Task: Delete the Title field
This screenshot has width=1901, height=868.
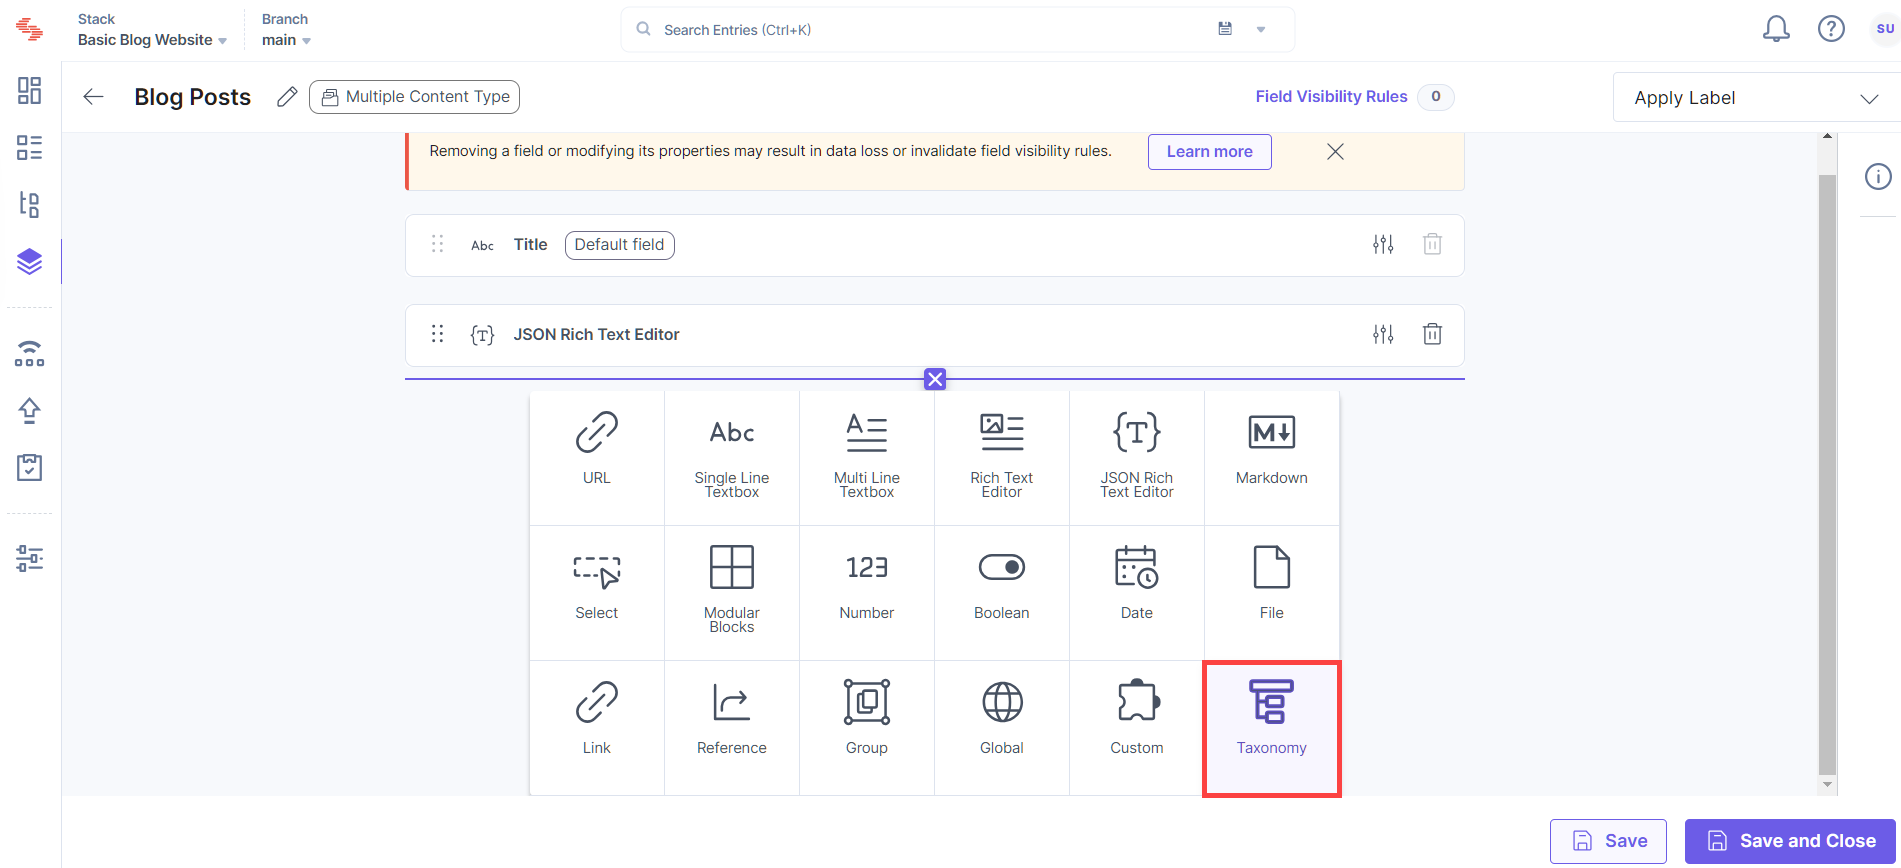Action: [x=1432, y=244]
